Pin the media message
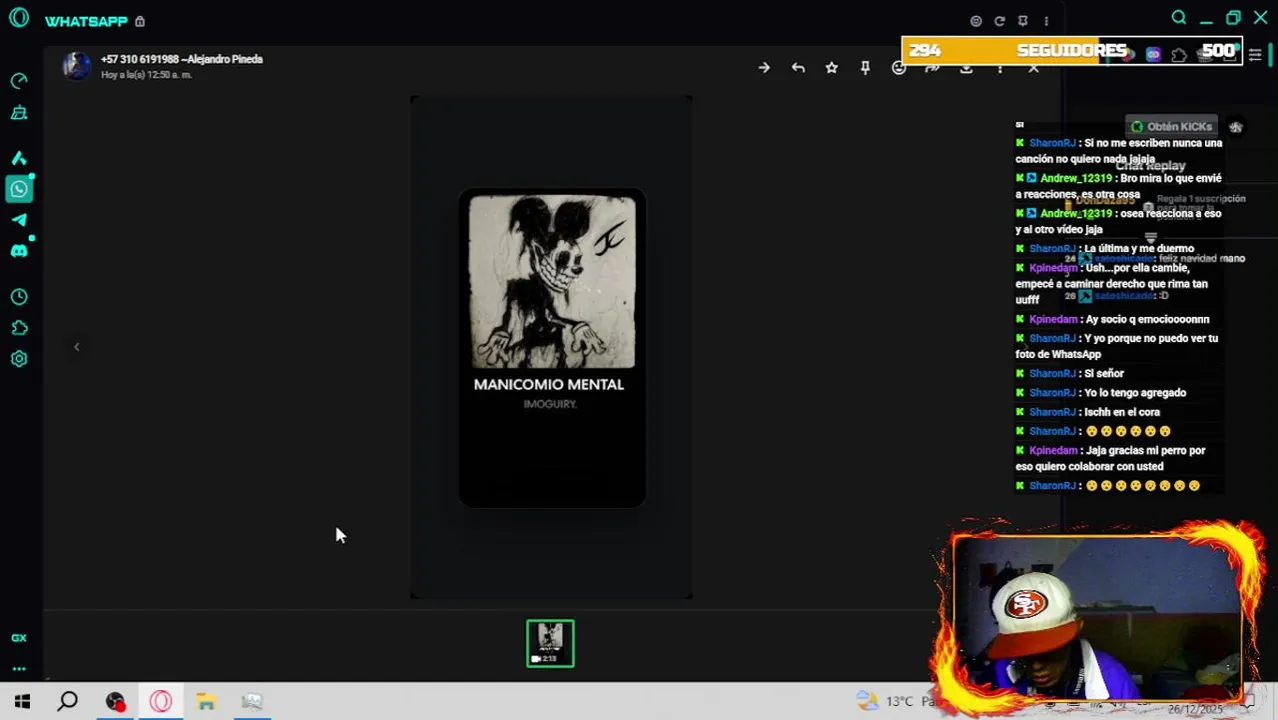The height and width of the screenshot is (720, 1278). point(865,67)
